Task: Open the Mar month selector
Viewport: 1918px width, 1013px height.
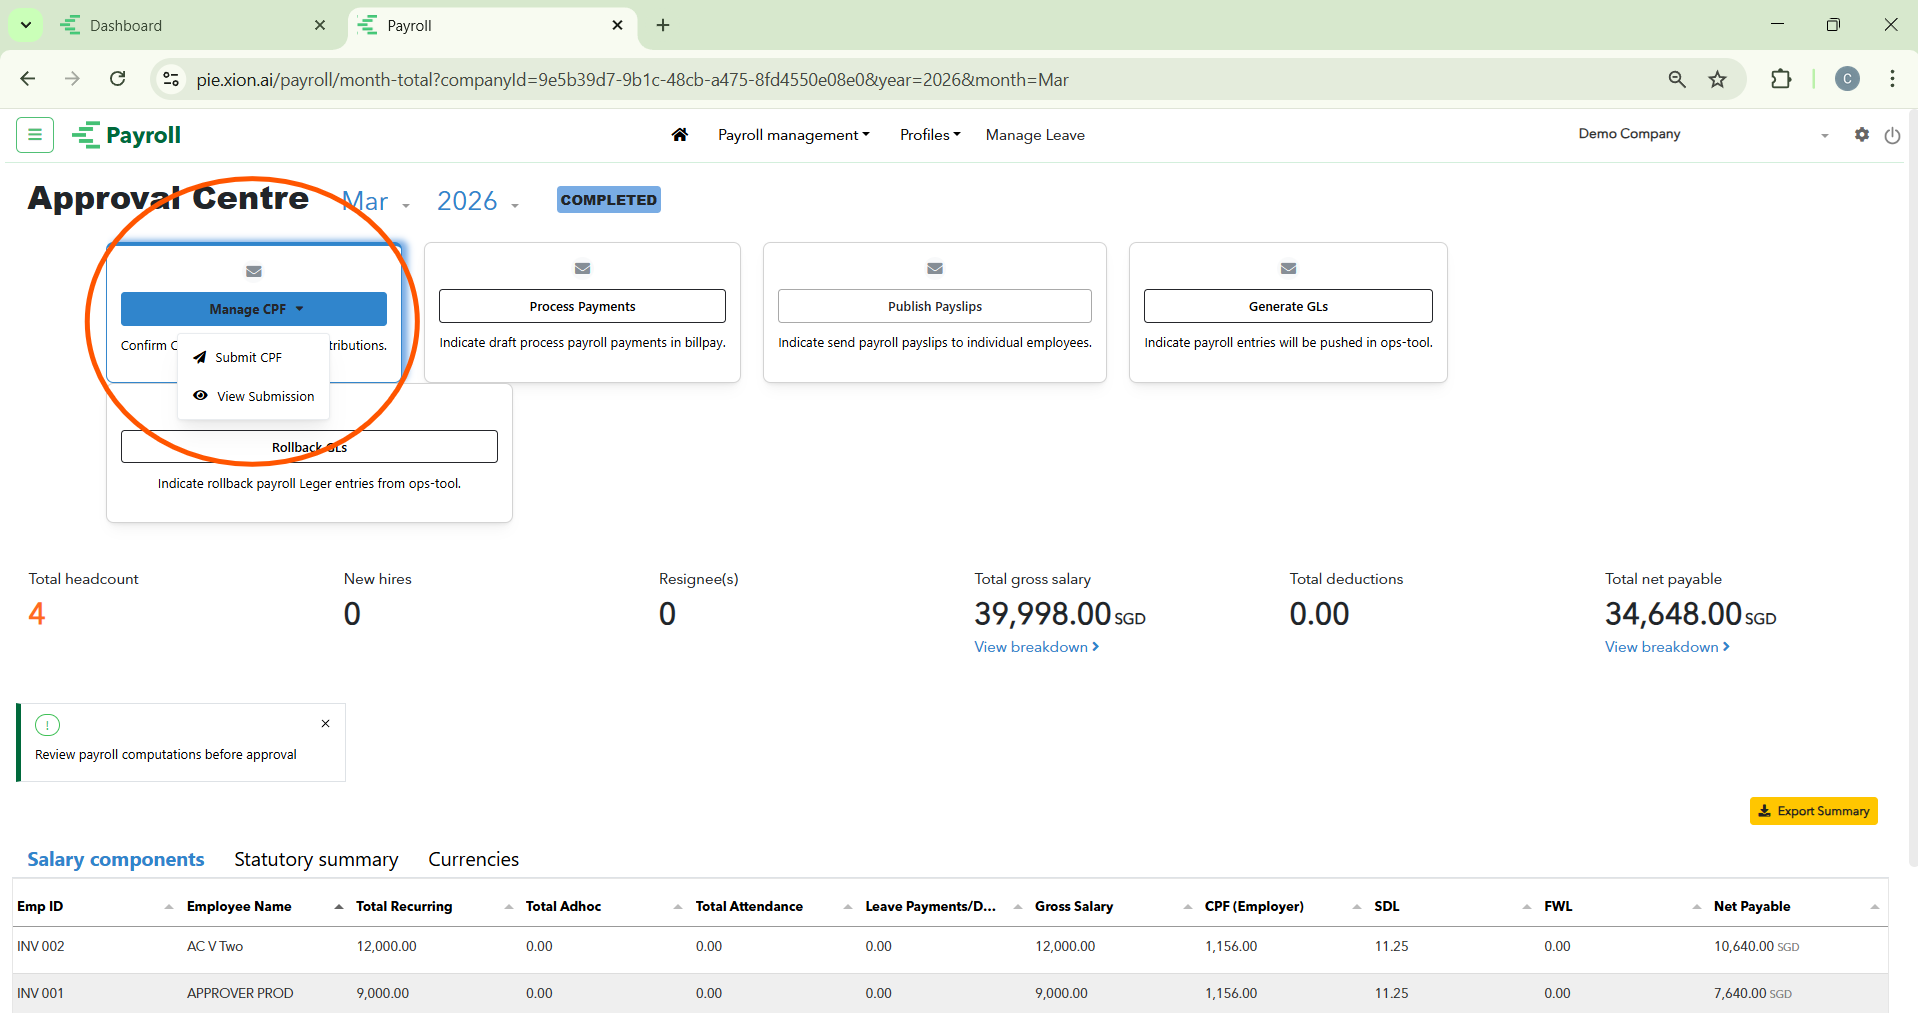Action: coord(375,202)
